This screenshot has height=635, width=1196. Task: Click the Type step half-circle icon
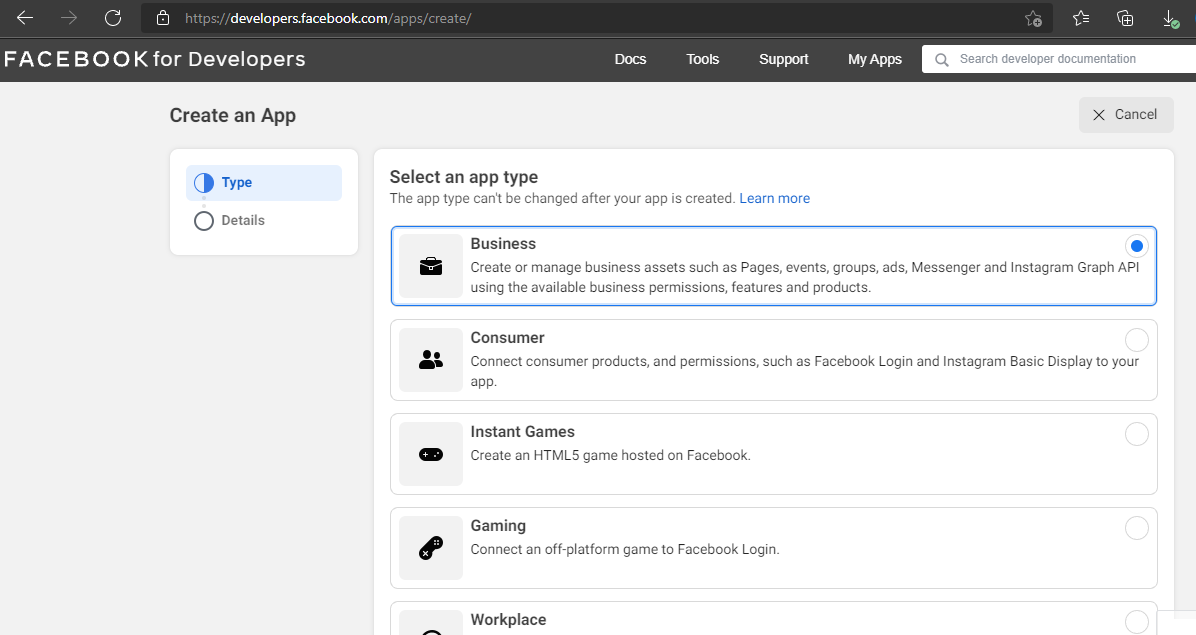tap(204, 183)
